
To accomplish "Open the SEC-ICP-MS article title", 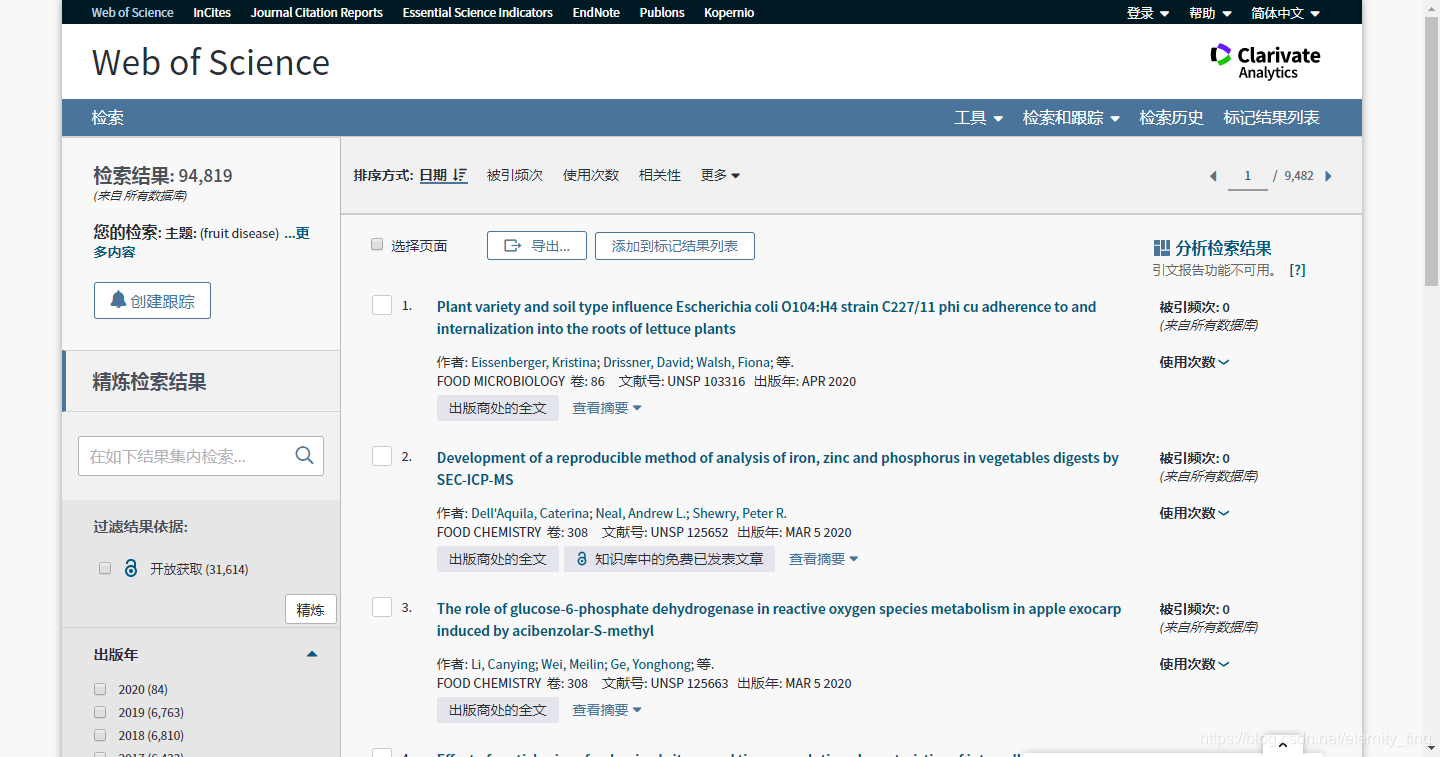I will coord(778,469).
